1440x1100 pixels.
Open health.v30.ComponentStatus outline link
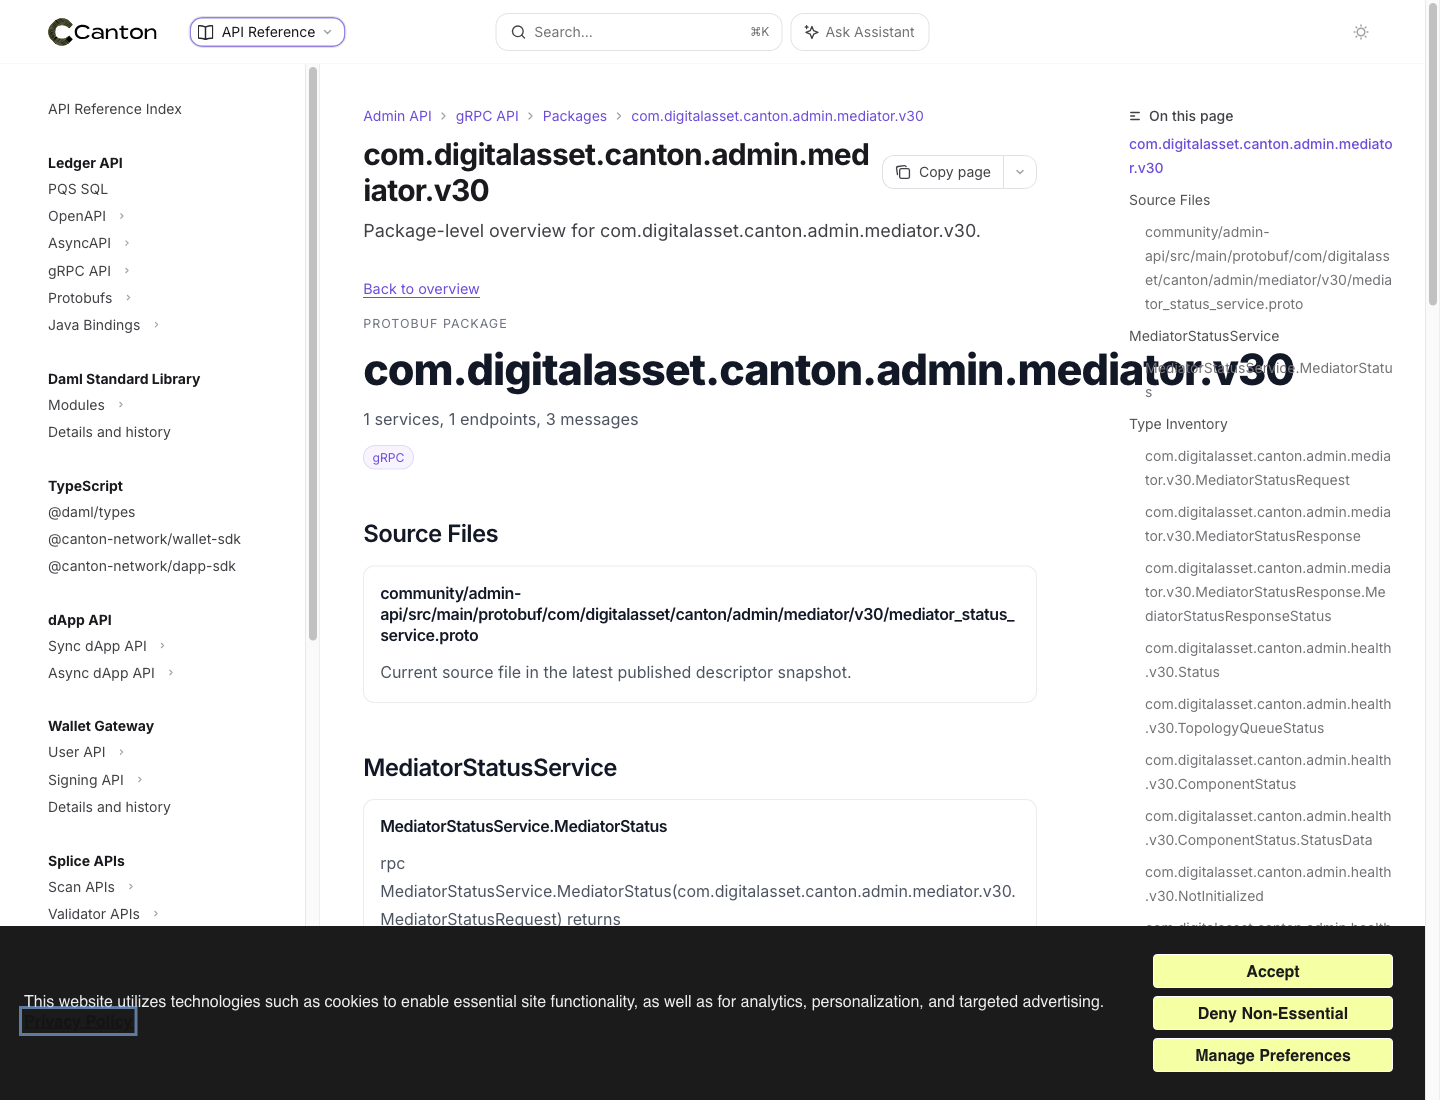1268,772
